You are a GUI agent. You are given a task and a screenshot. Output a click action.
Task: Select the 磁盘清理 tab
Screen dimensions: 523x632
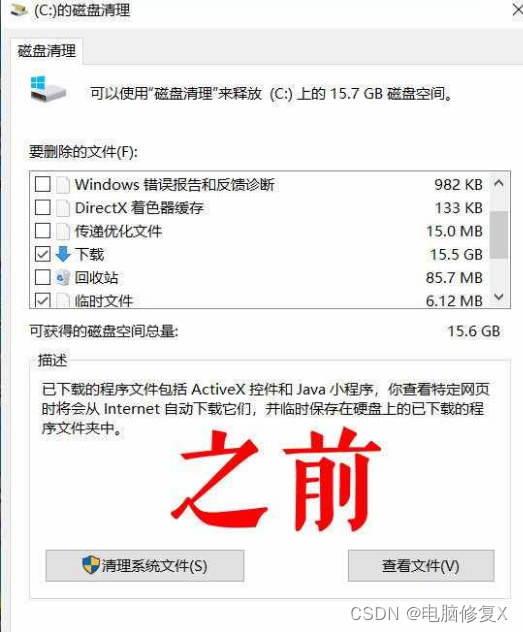point(47,51)
